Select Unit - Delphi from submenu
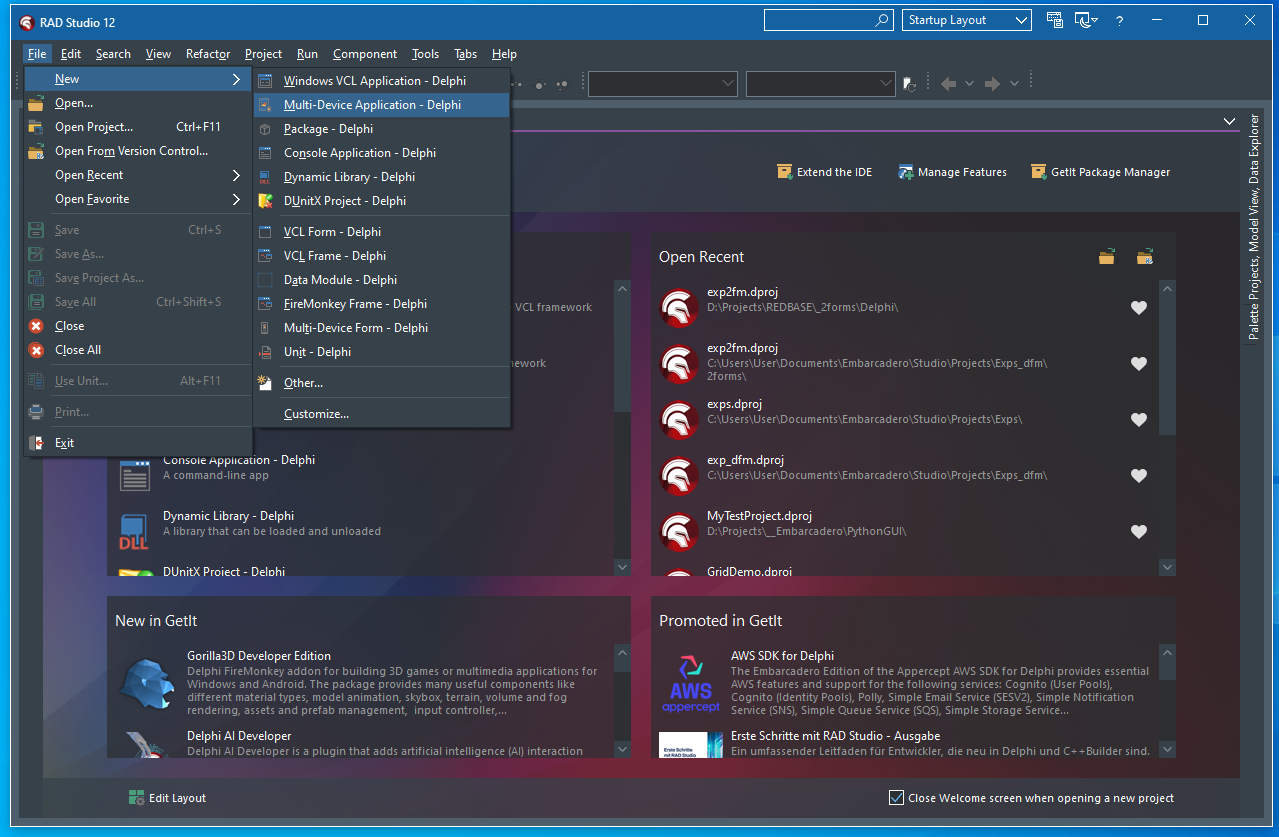 382,352
